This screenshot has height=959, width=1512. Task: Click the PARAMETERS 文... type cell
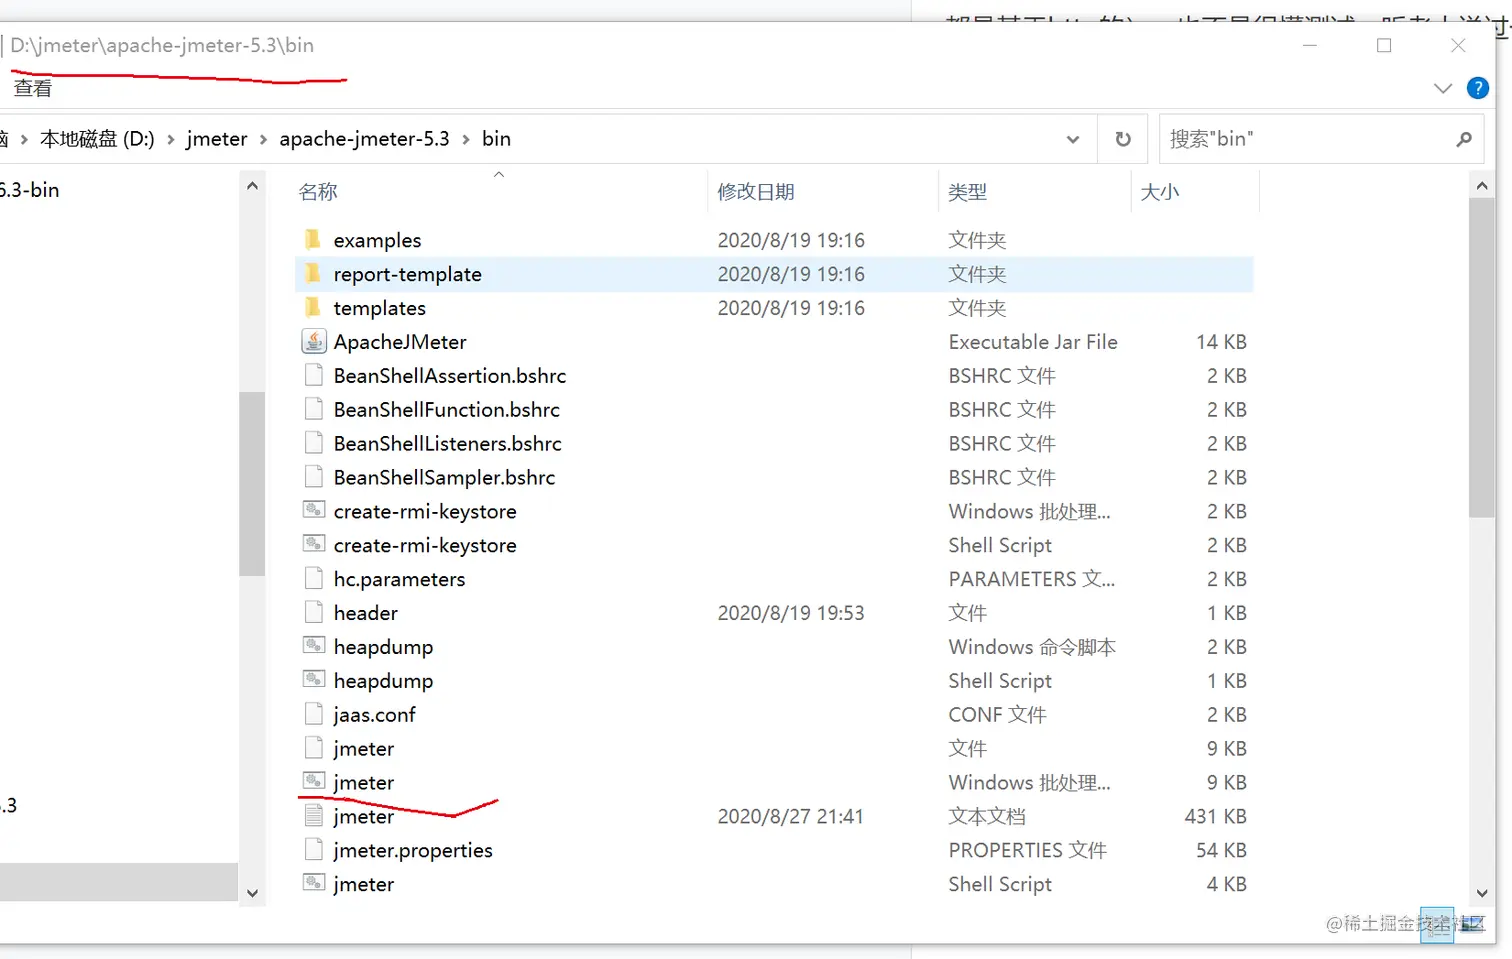click(1031, 579)
